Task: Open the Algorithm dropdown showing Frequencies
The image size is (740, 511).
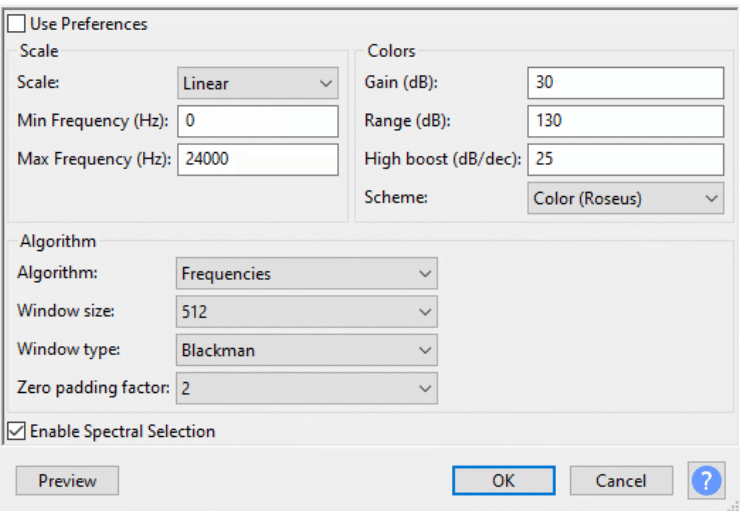Action: click(x=307, y=273)
